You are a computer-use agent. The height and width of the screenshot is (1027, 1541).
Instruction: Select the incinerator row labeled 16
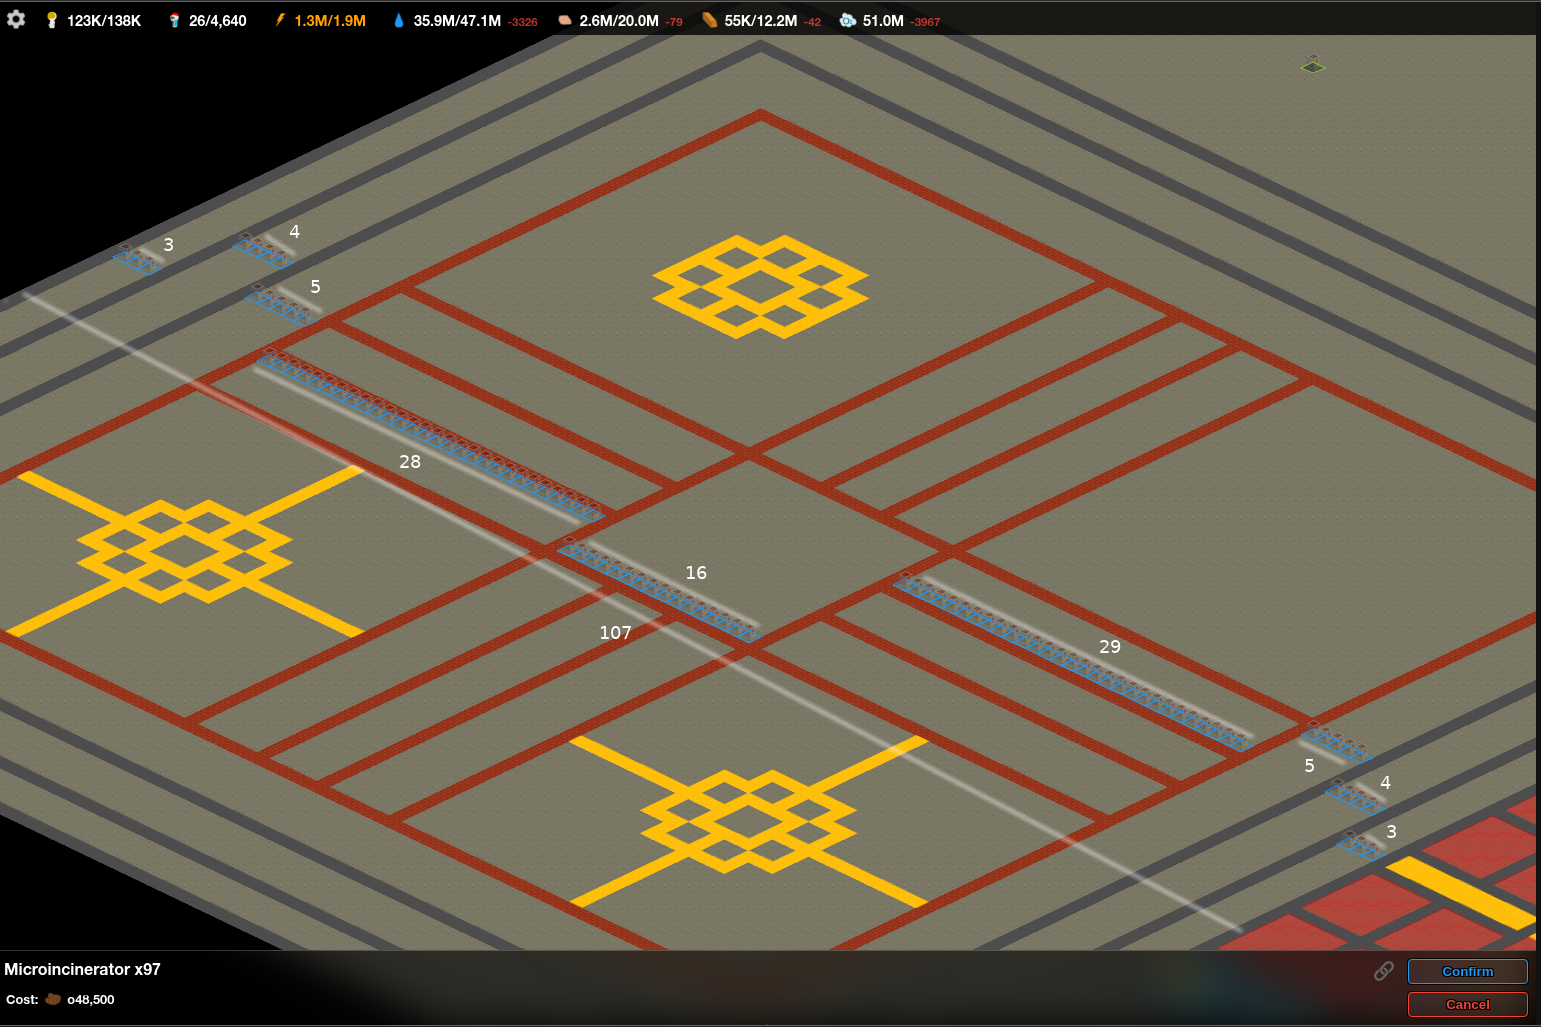[659, 589]
